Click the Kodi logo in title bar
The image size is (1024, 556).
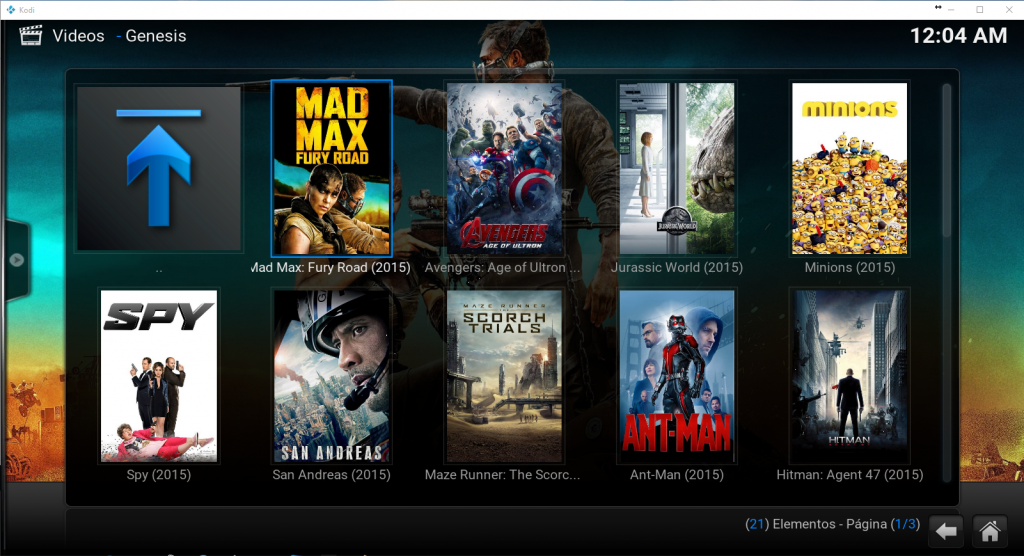point(10,9)
